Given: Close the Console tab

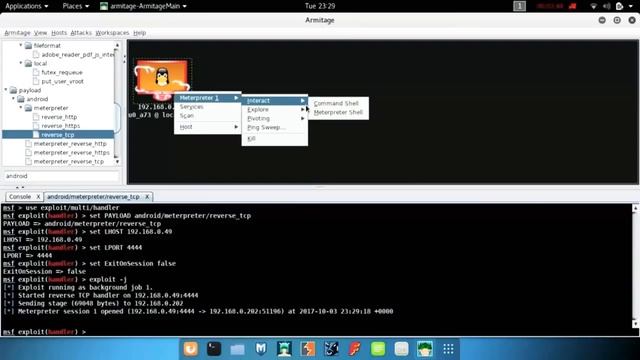Looking at the screenshot, I should (38, 197).
